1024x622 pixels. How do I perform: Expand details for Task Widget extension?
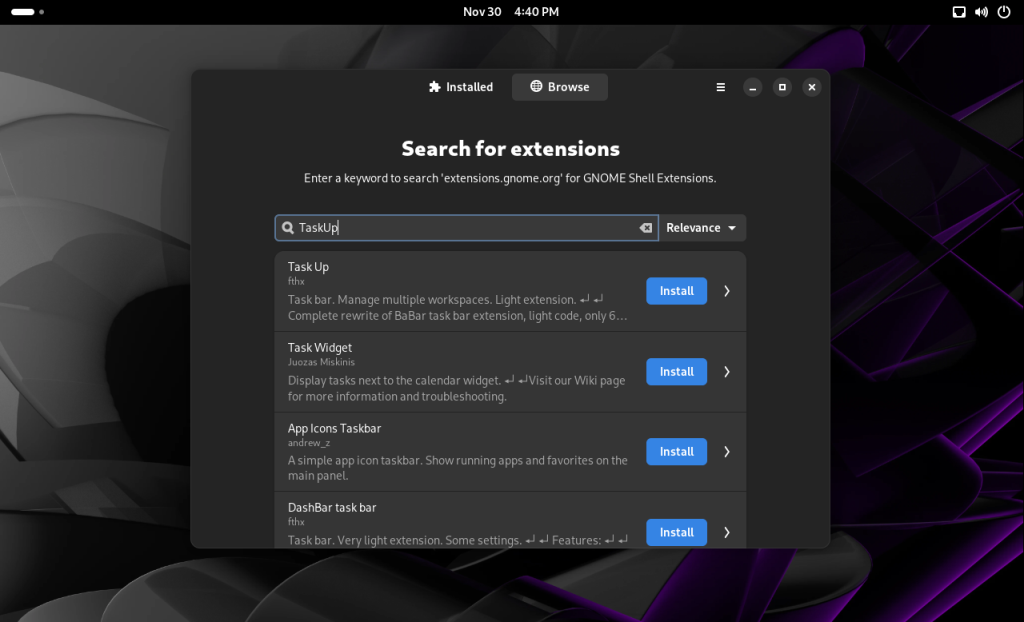(727, 372)
